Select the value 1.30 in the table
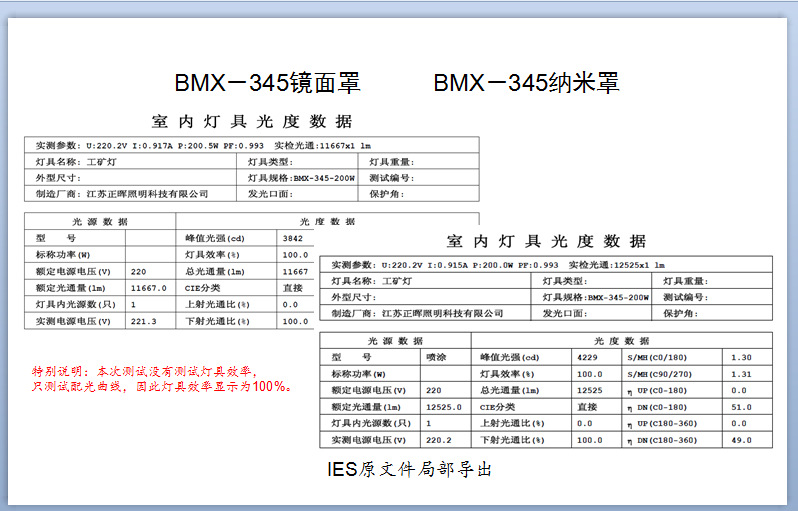Image resolution: width=798 pixels, height=511 pixels. click(741, 356)
